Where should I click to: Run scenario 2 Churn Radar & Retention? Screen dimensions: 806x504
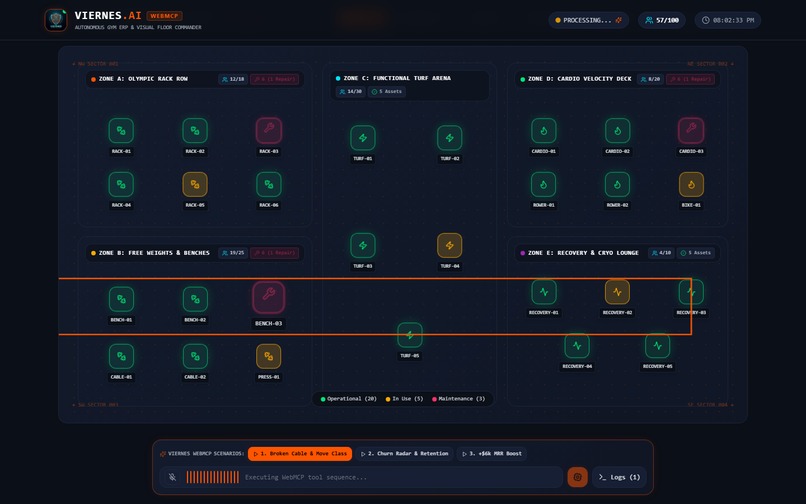coord(405,454)
